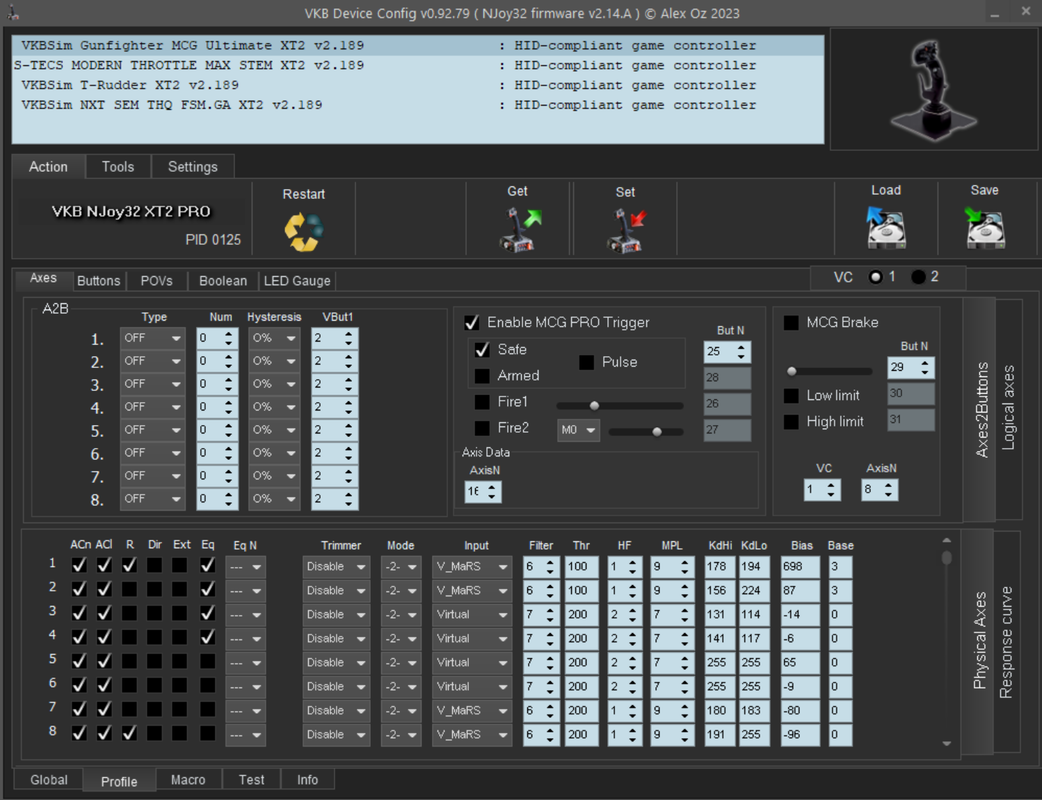This screenshot has width=1042, height=800.
Task: Enable the MCG PRO Trigger checkbox
Action: tap(472, 323)
